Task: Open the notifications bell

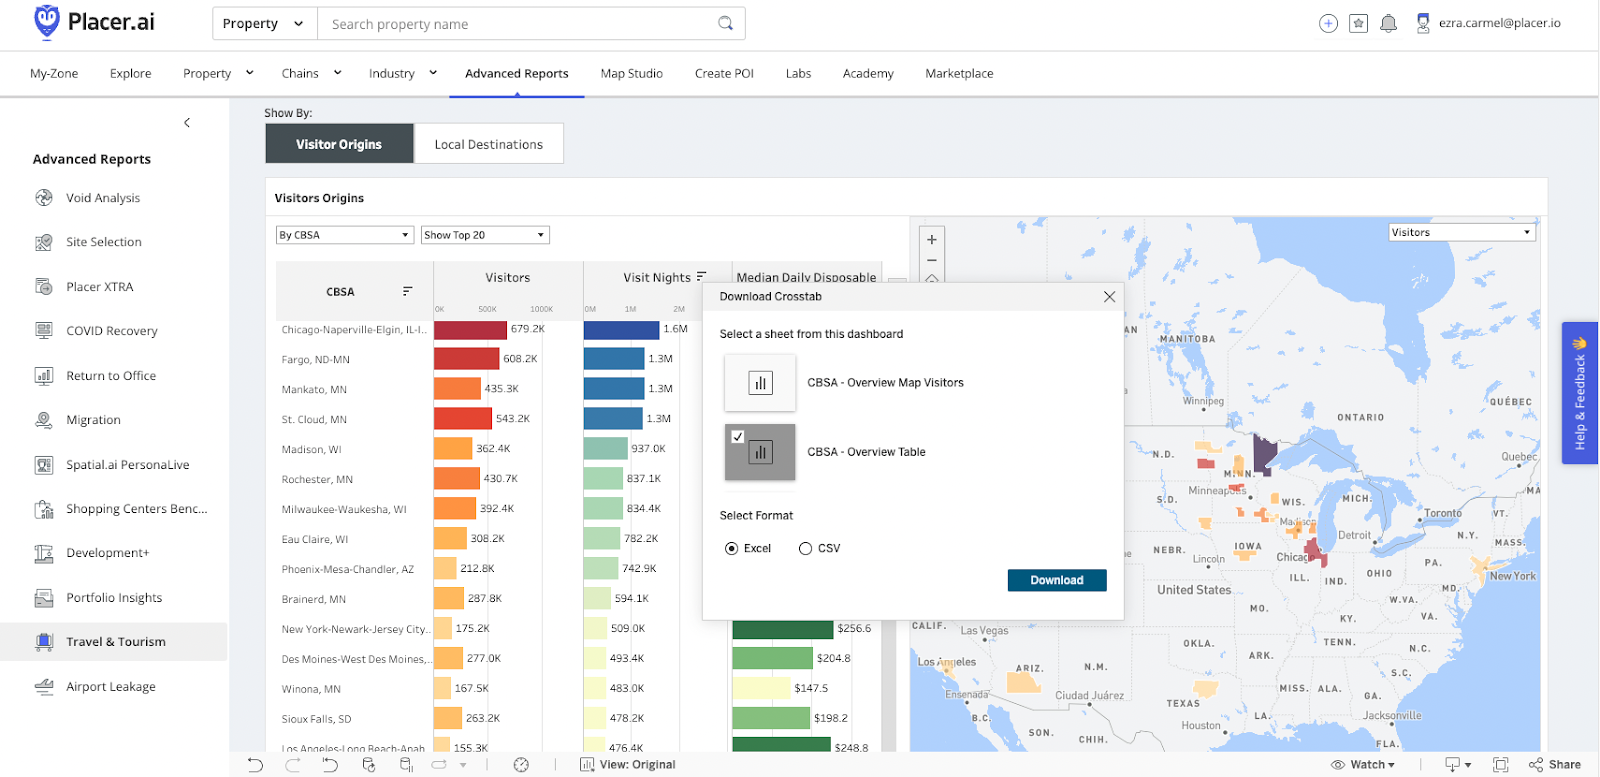Action: pyautogui.click(x=1388, y=23)
